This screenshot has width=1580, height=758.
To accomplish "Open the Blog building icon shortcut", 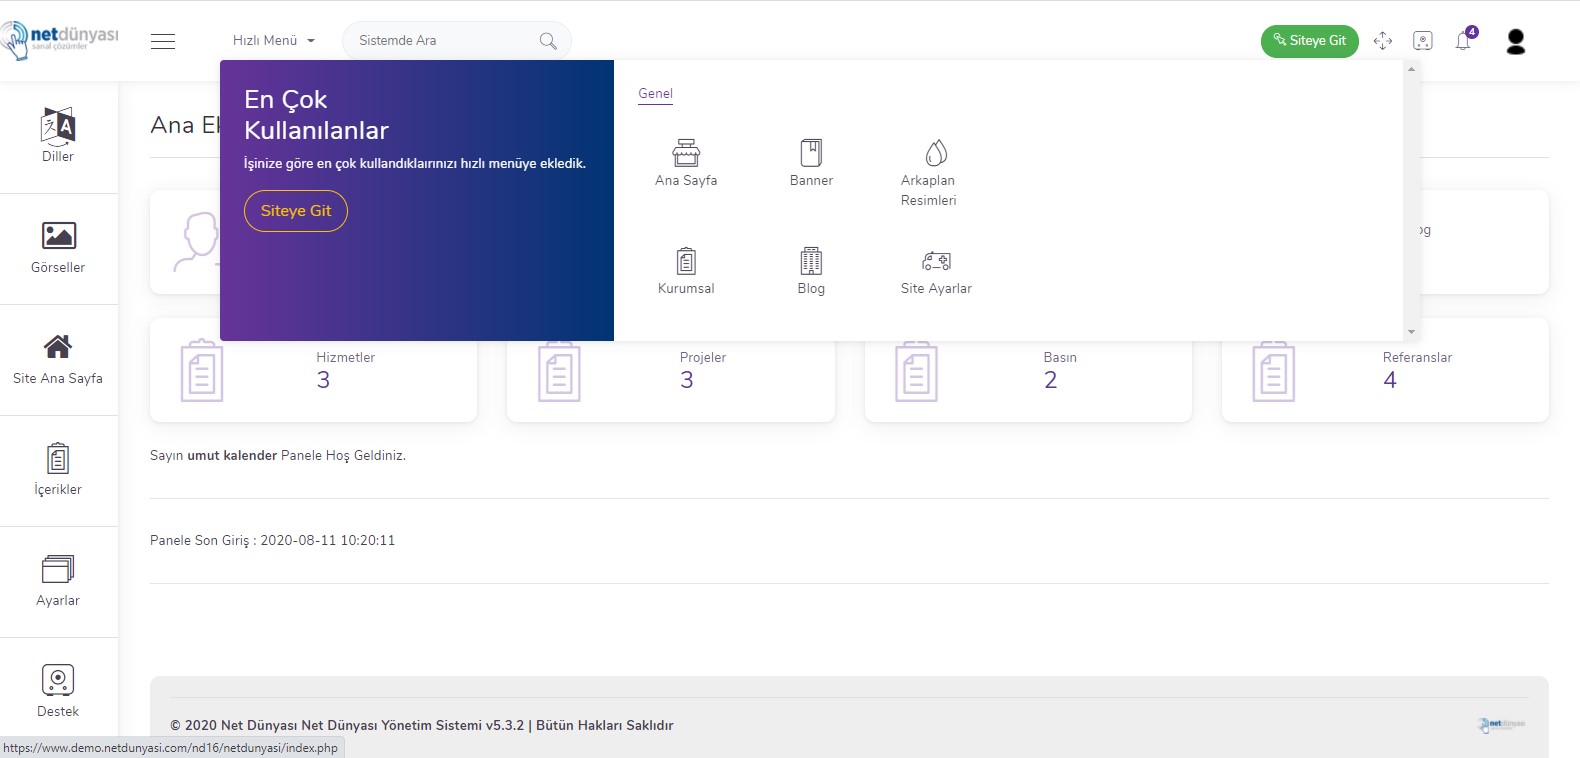I will (x=811, y=261).
